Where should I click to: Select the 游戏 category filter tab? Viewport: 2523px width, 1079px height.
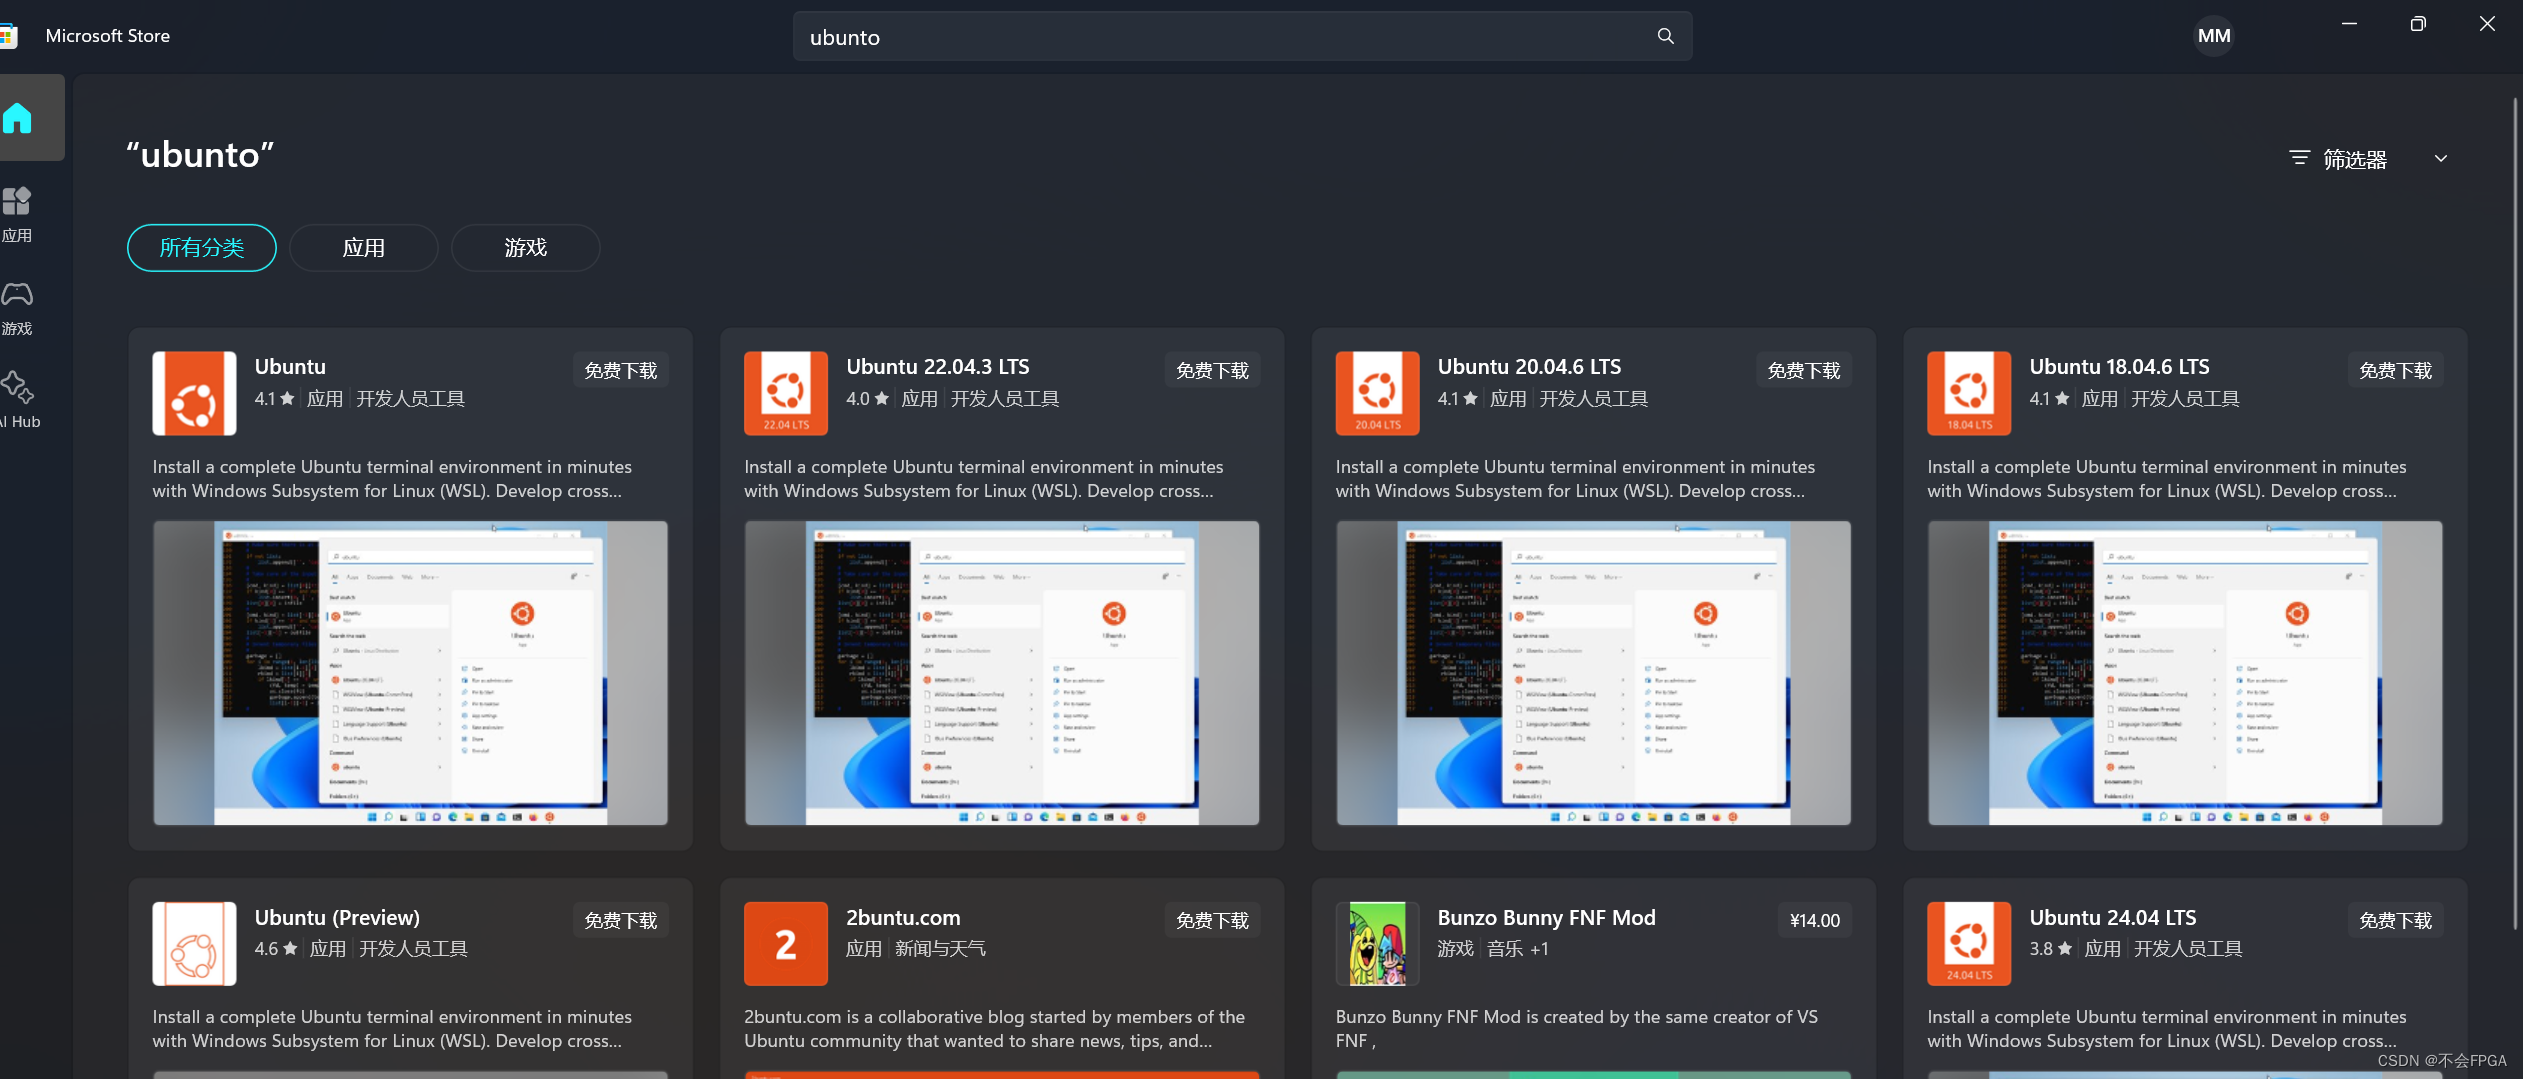click(526, 248)
